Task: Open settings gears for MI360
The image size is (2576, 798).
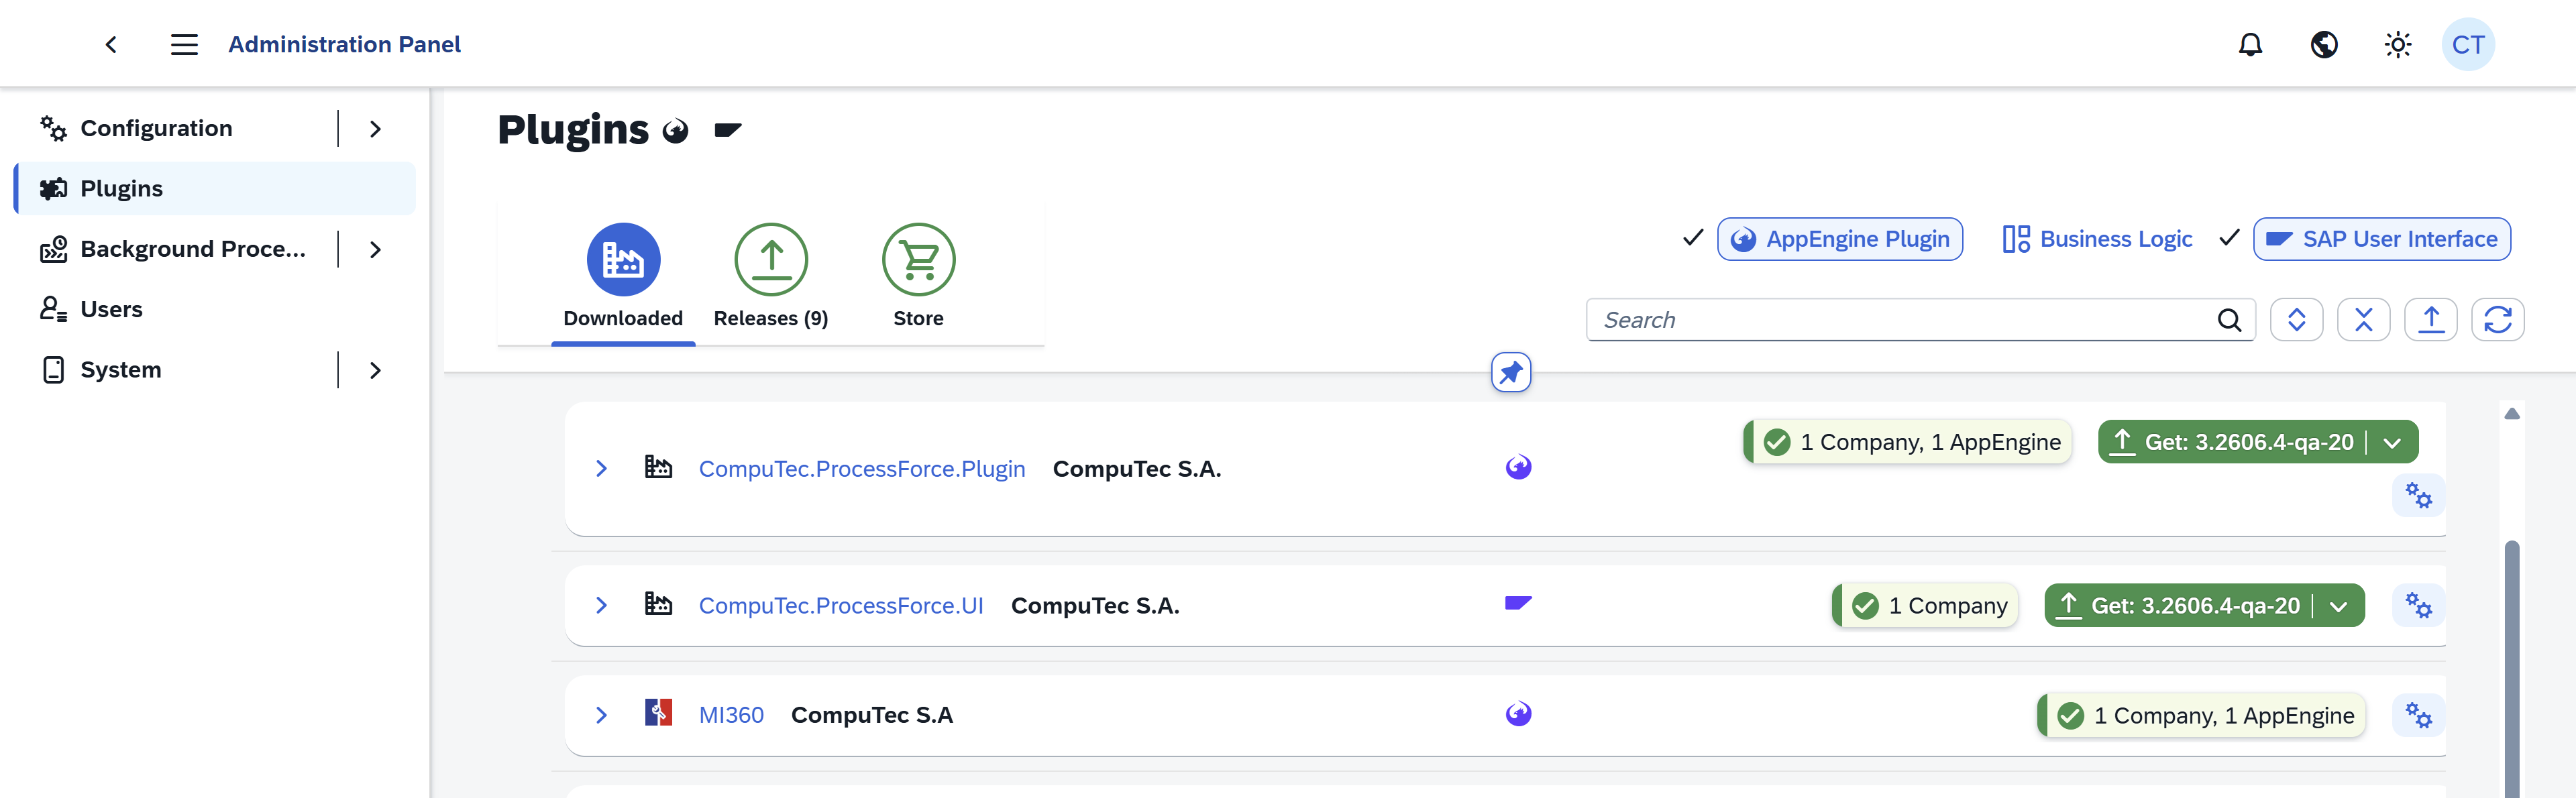Action: [2418, 715]
